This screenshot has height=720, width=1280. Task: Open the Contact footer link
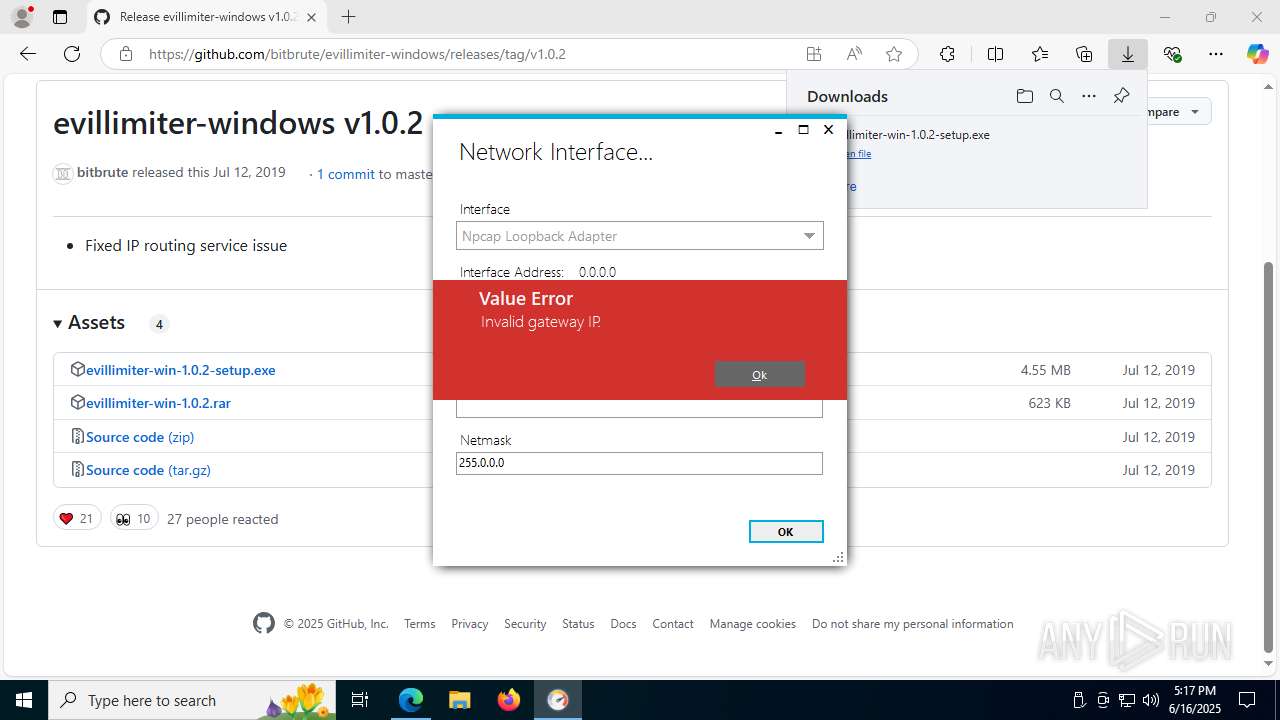[x=673, y=624]
